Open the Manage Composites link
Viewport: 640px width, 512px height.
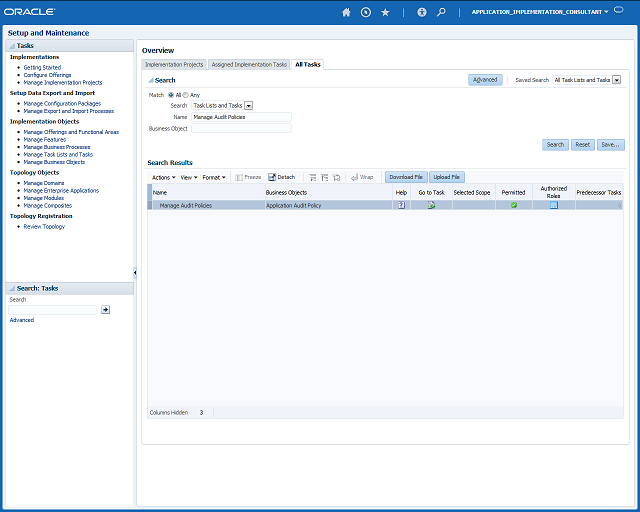click(x=48, y=206)
